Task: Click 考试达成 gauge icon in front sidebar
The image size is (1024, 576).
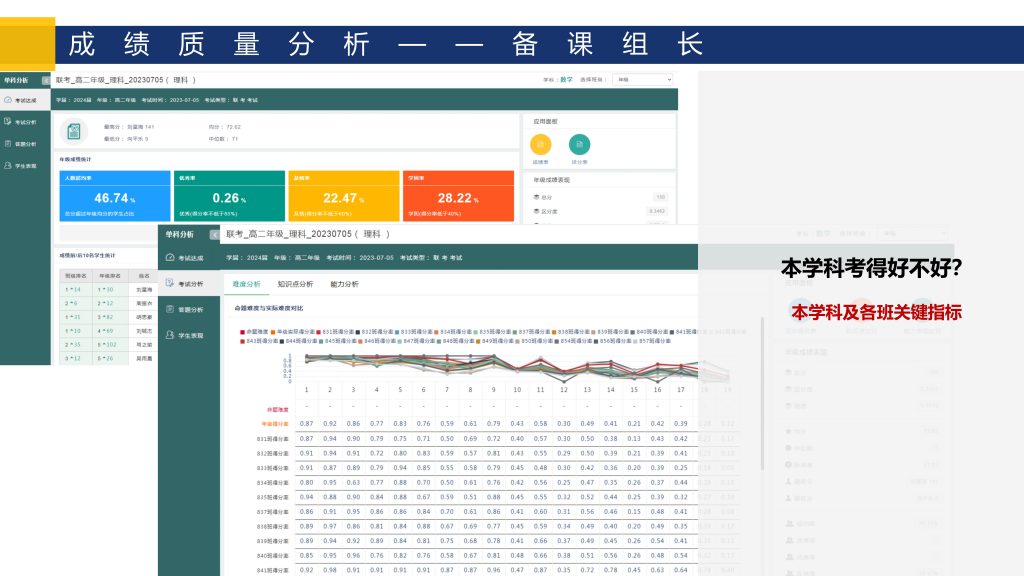Action: point(170,258)
